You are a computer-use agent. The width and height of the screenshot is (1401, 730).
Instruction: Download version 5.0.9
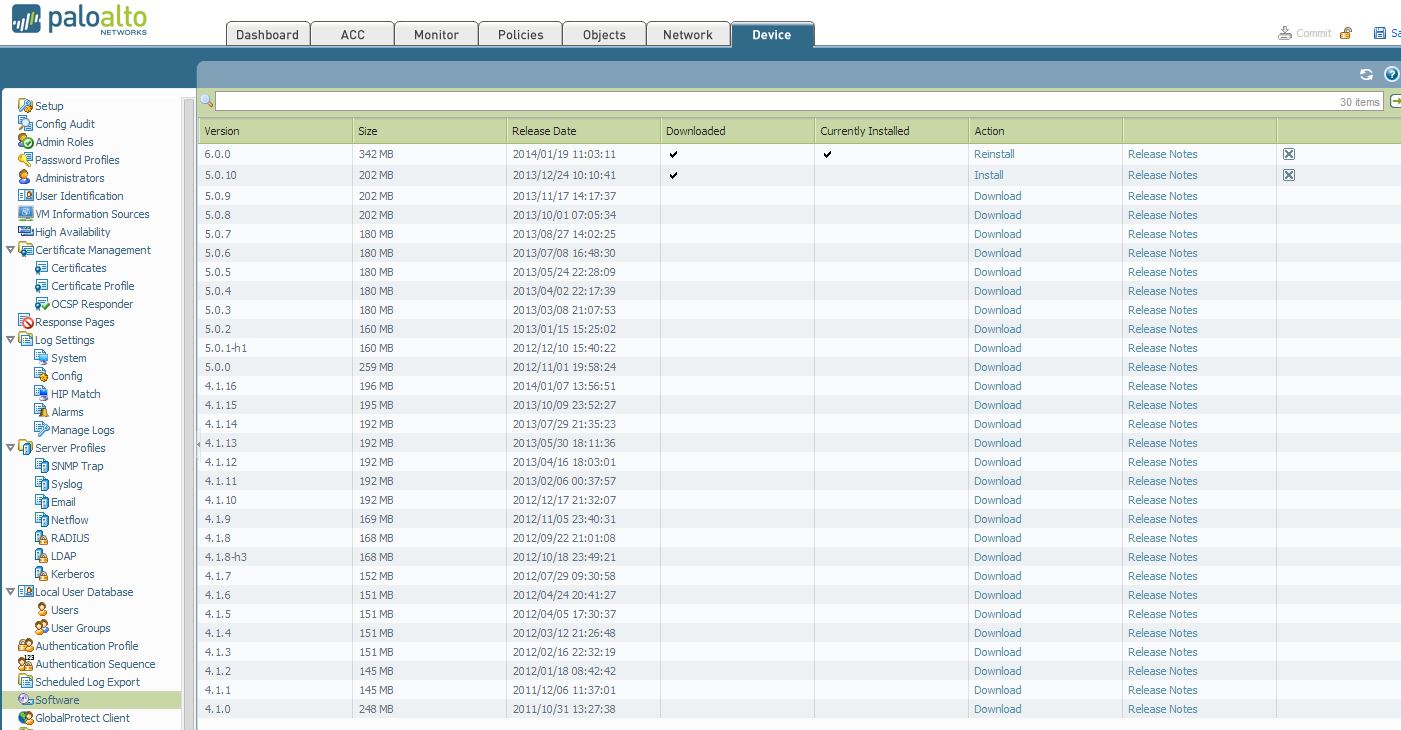[x=998, y=196]
